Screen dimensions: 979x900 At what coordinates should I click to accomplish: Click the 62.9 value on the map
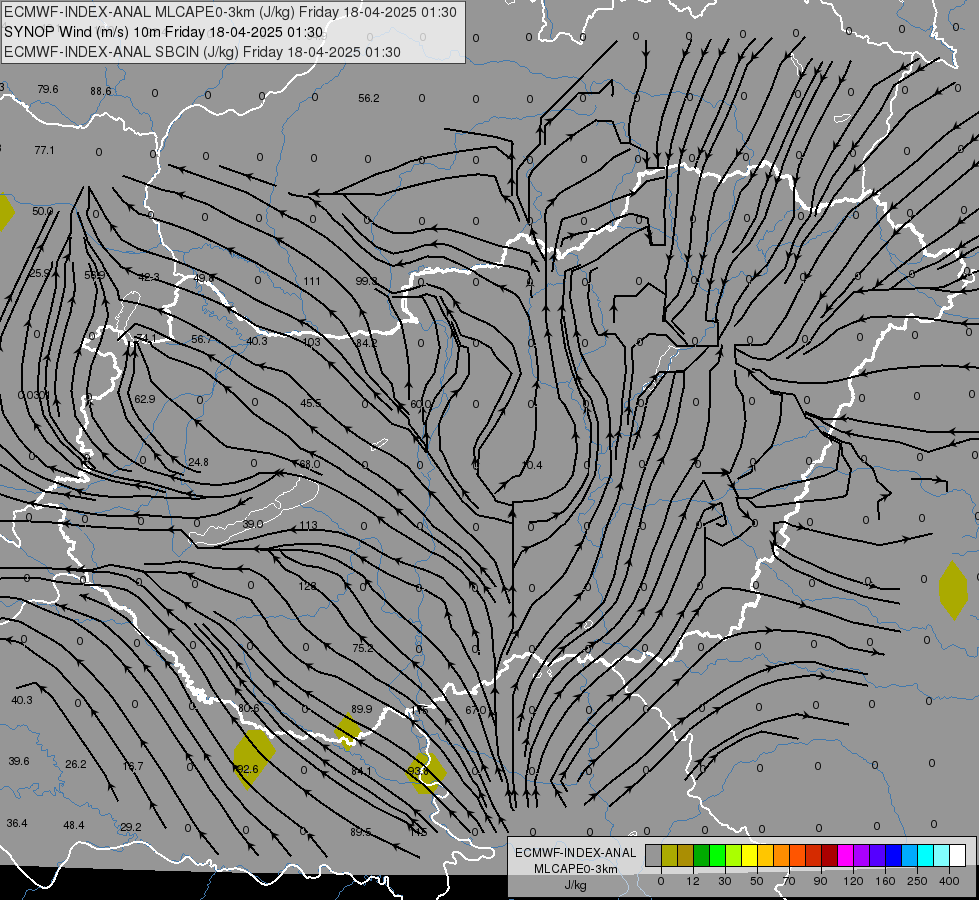[x=145, y=398]
